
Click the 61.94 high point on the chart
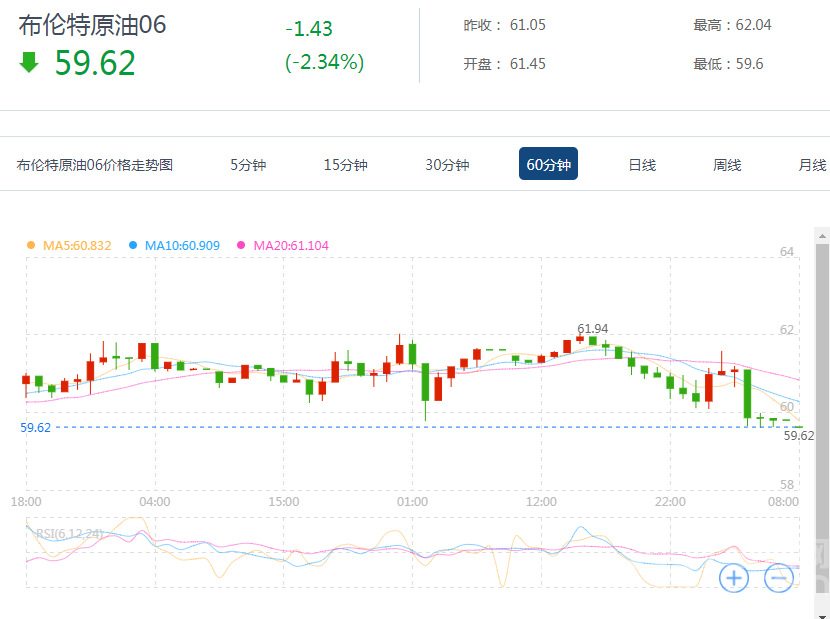[x=581, y=338]
